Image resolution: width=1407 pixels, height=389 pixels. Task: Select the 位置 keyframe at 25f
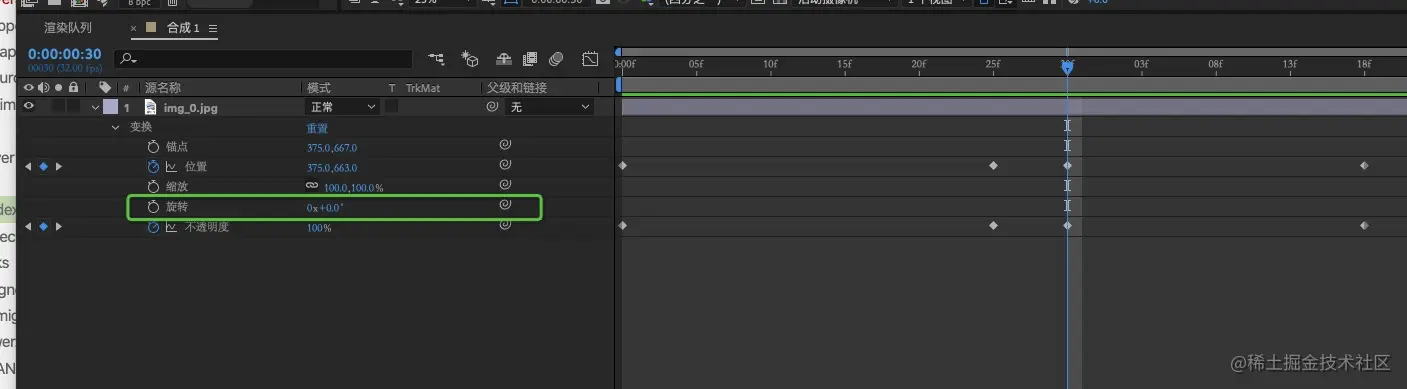tap(993, 166)
